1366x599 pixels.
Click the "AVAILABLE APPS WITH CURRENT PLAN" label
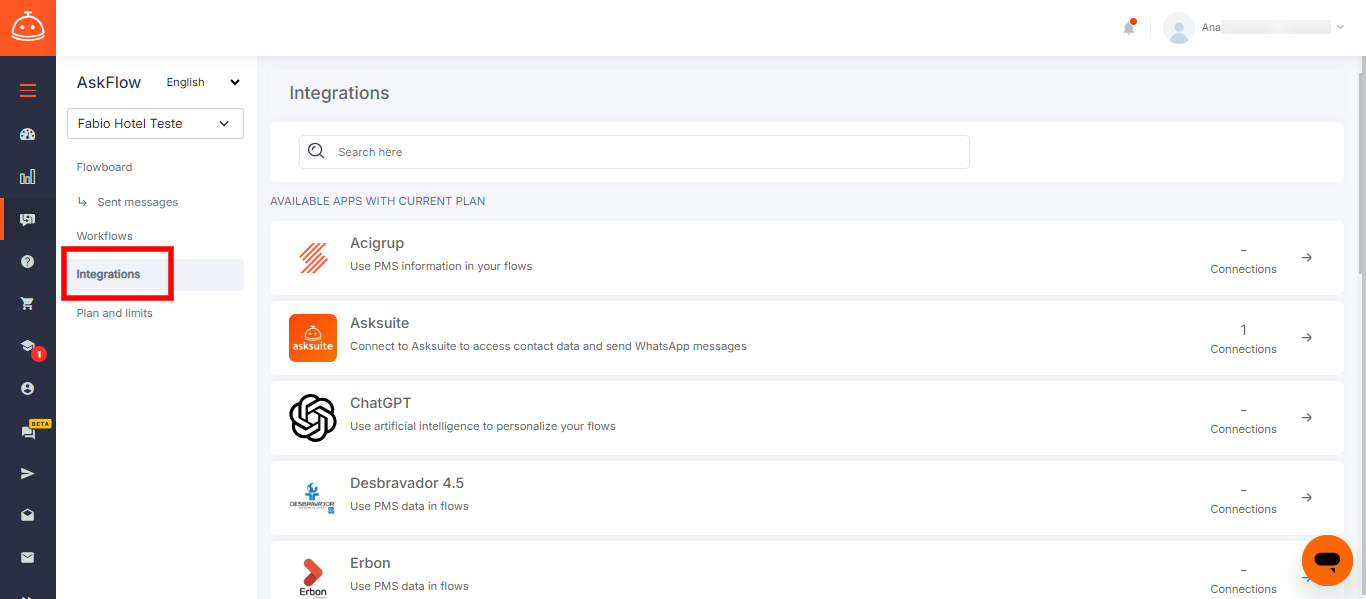pyautogui.click(x=378, y=201)
